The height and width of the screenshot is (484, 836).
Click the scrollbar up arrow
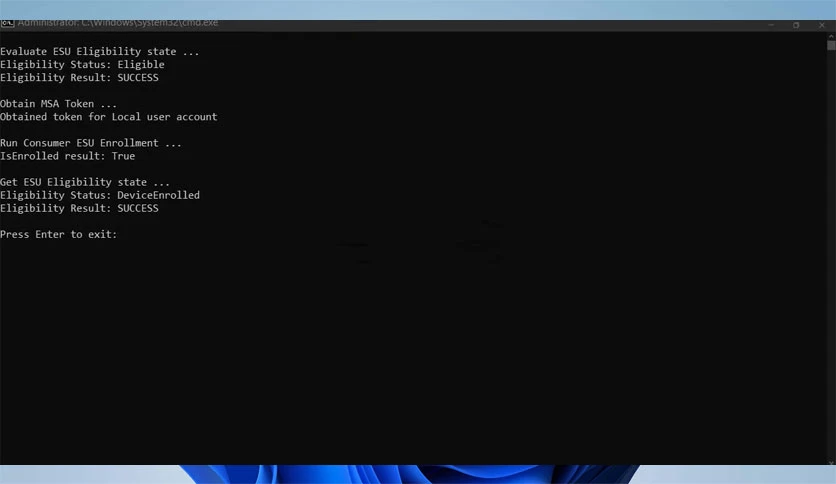tap(831, 36)
